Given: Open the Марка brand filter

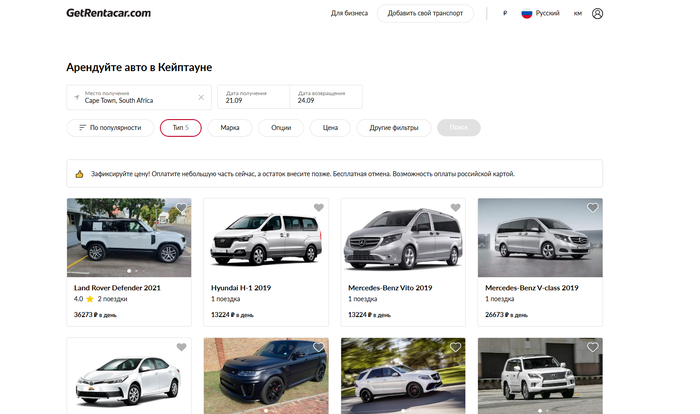Looking at the screenshot, I should pos(230,128).
